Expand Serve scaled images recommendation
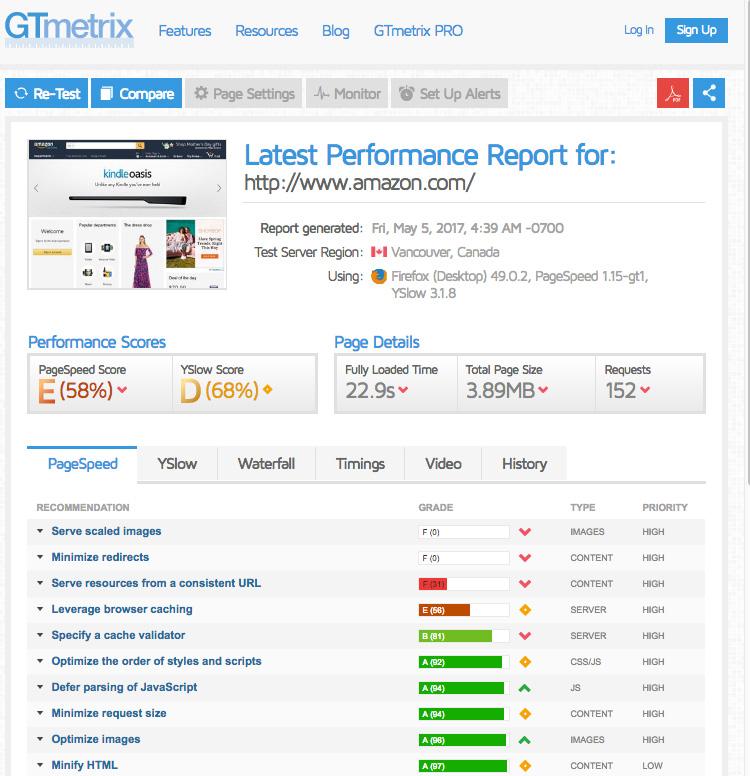750x776 pixels. [40, 531]
